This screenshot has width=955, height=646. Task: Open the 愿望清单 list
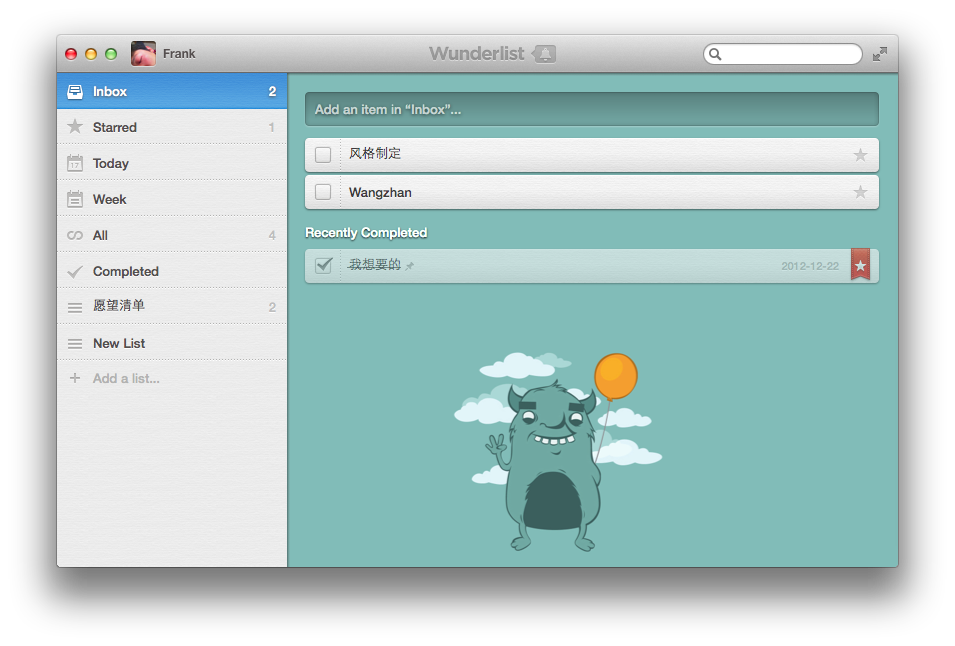pyautogui.click(x=172, y=307)
